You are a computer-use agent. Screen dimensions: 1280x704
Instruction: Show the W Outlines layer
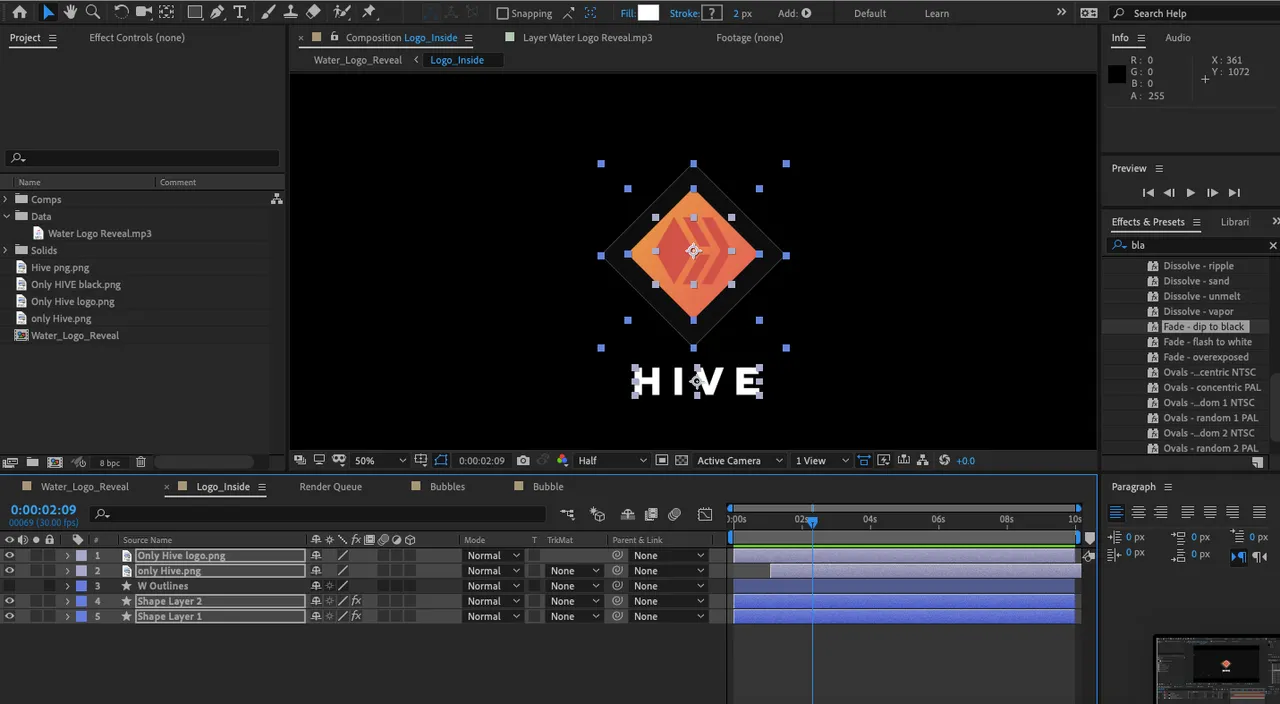pyautogui.click(x=9, y=586)
